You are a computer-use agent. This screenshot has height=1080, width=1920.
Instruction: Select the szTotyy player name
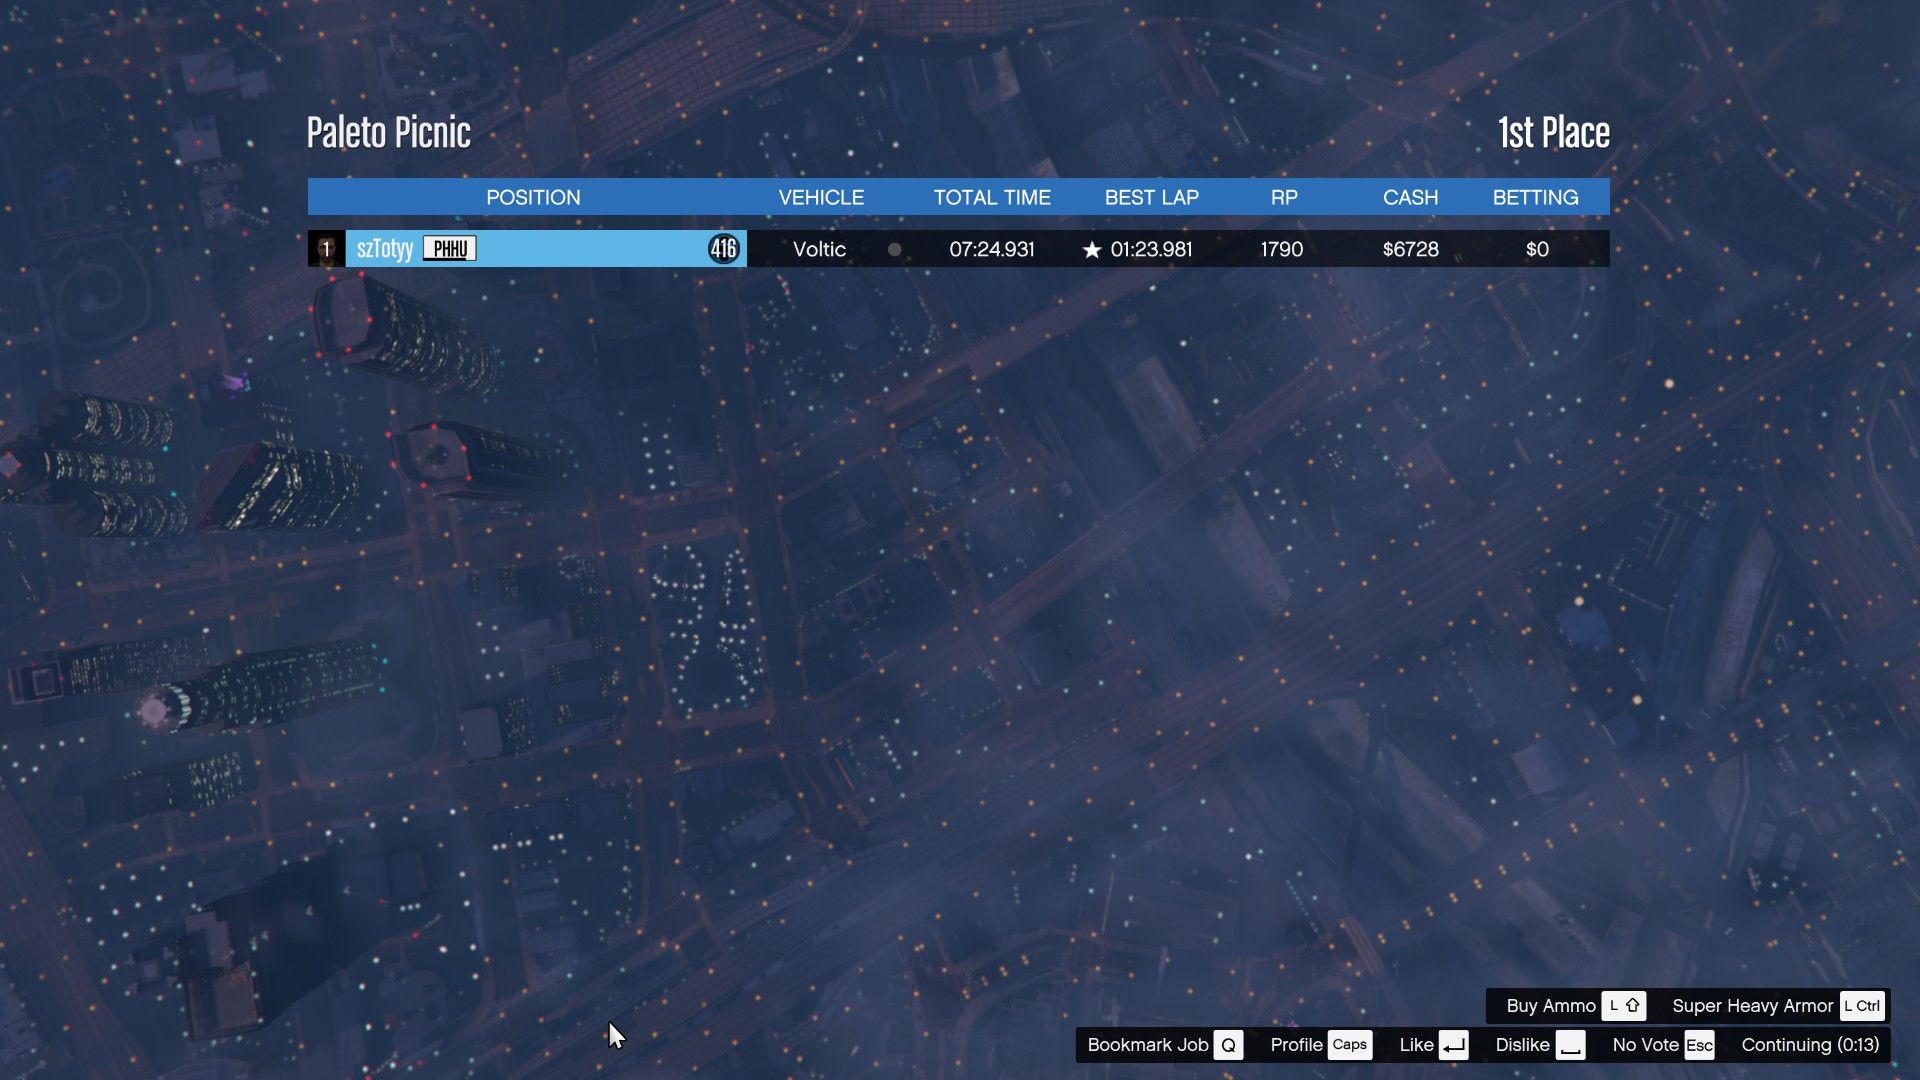click(x=385, y=249)
